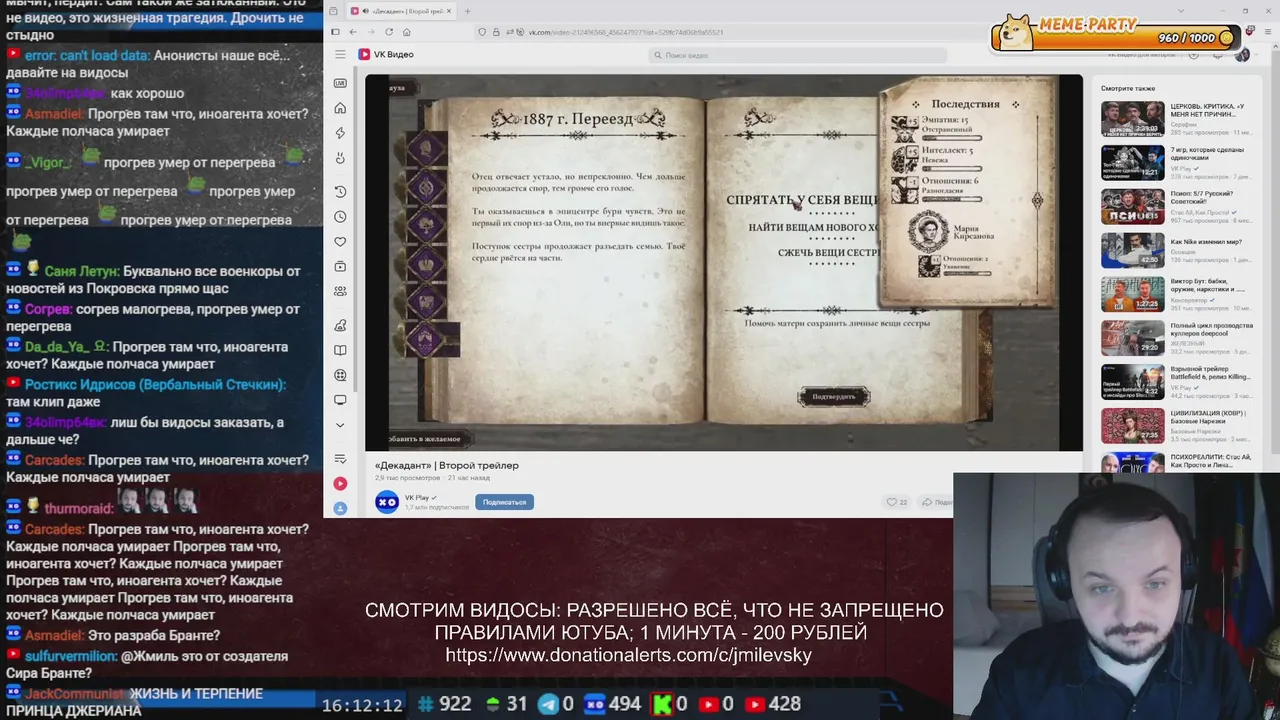The image size is (1280, 720).
Task: Go to VK Video home sidebar icon
Action: 340,108
